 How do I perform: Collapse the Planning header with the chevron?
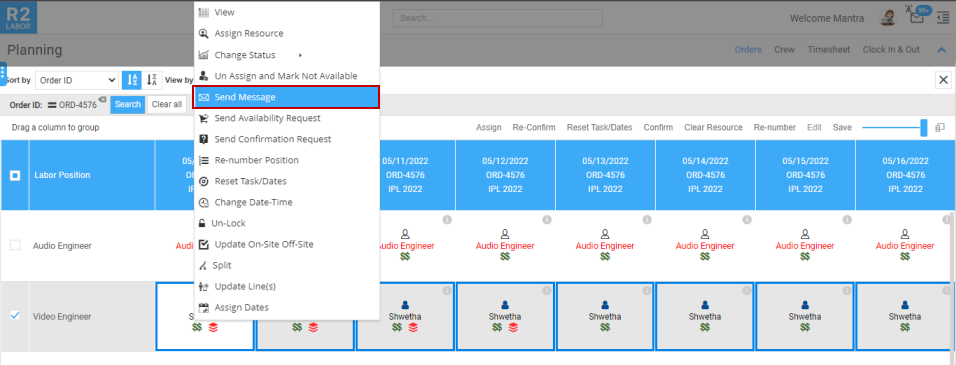[x=940, y=49]
